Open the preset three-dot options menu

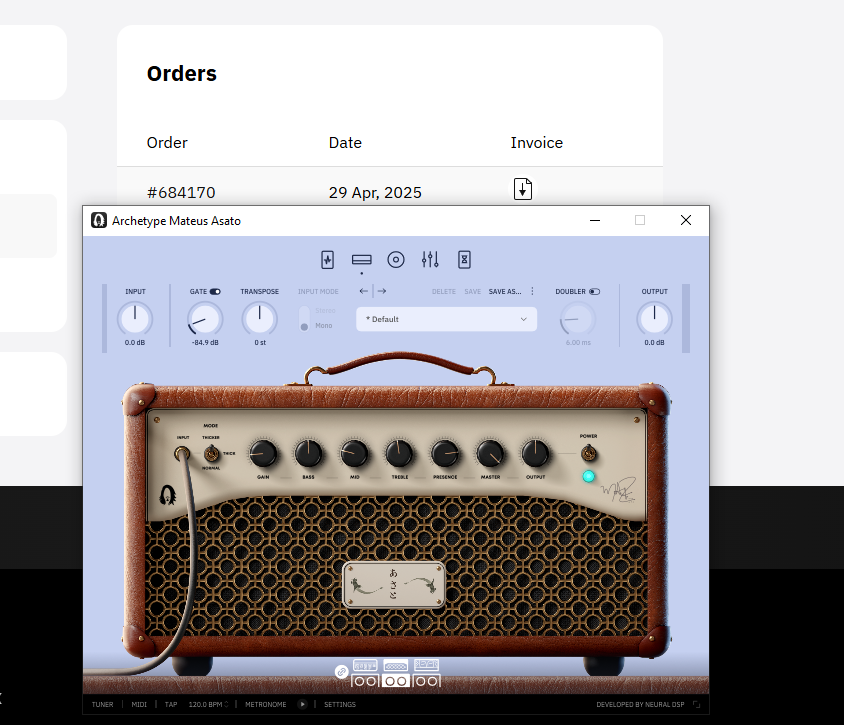point(532,291)
